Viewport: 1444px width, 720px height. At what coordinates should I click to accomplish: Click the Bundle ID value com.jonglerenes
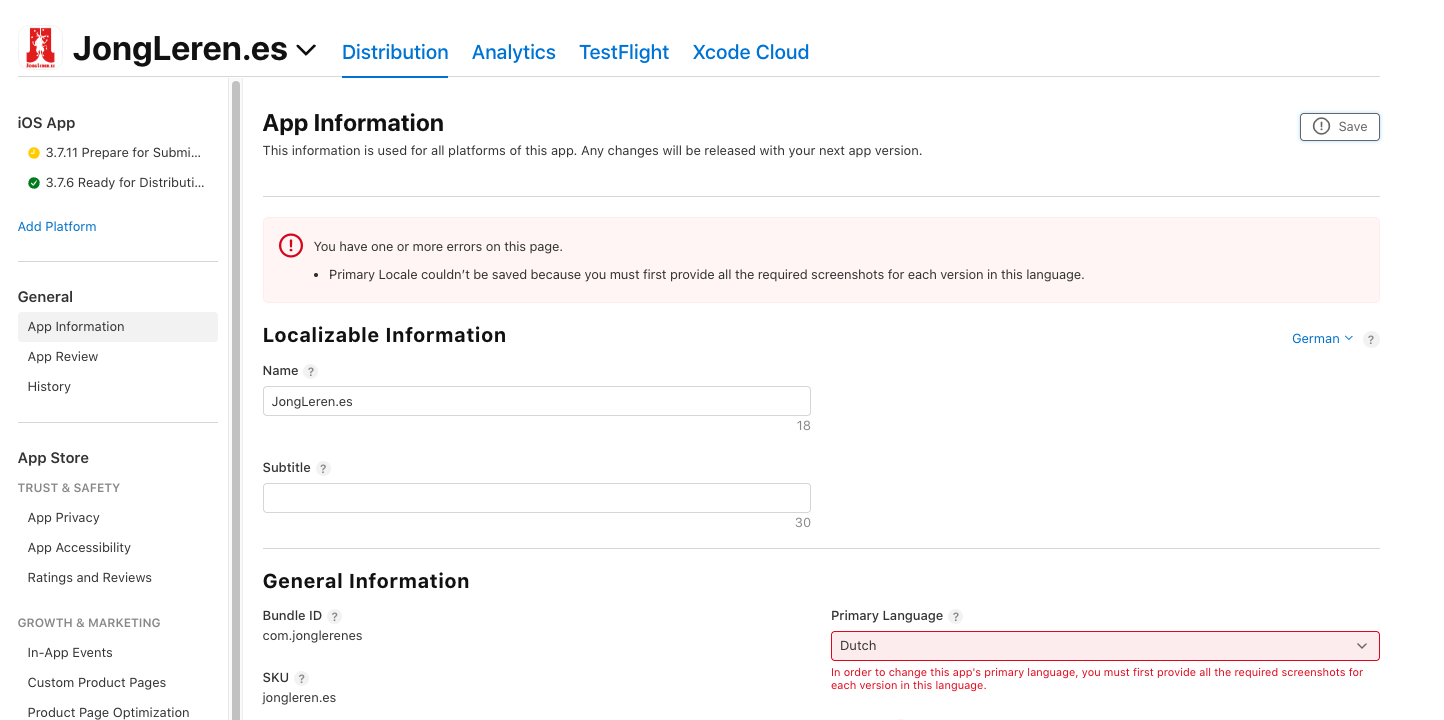click(313, 636)
